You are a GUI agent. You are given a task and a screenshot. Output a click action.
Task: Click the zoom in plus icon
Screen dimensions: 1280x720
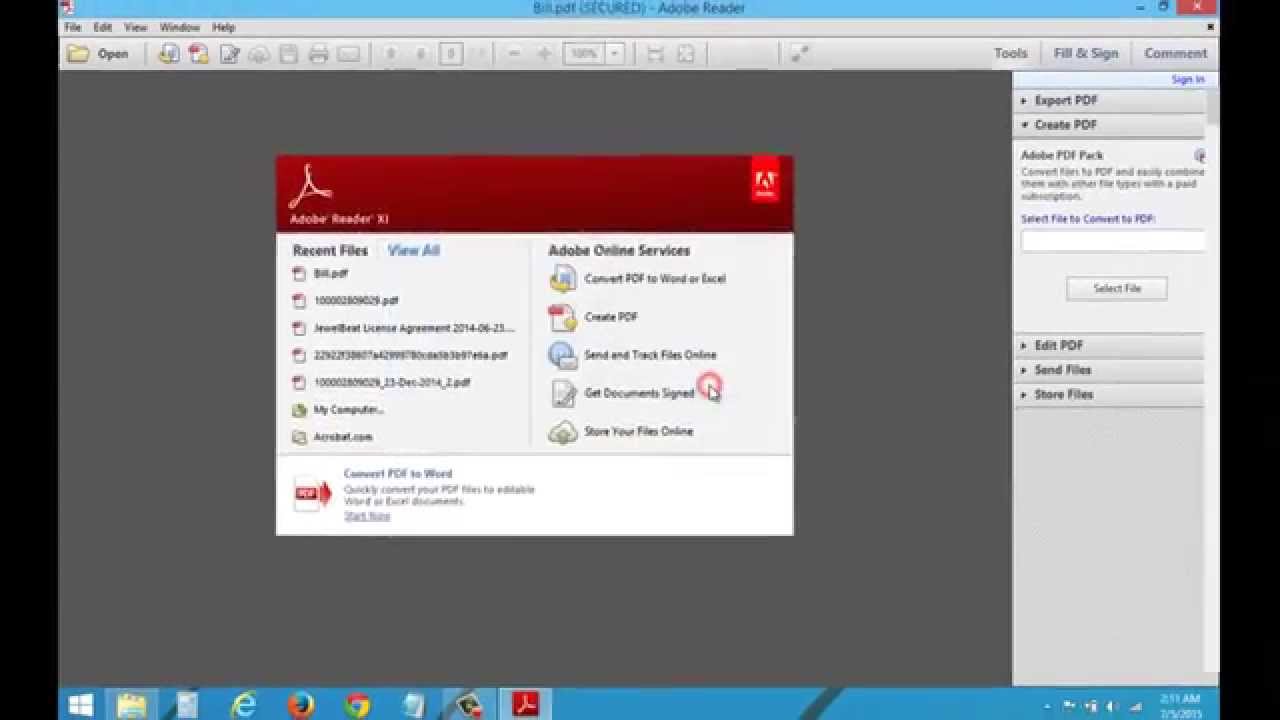[x=544, y=54]
